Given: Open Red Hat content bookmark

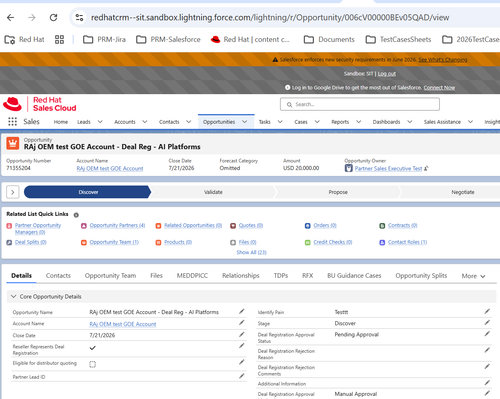Looking at the screenshot, I should pos(250,40).
